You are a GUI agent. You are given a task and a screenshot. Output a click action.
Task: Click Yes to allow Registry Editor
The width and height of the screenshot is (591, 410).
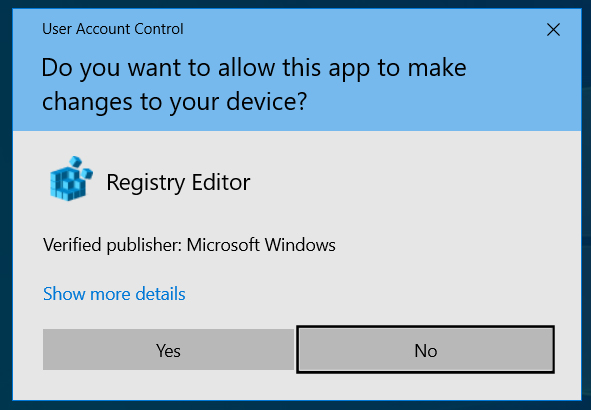tap(168, 350)
